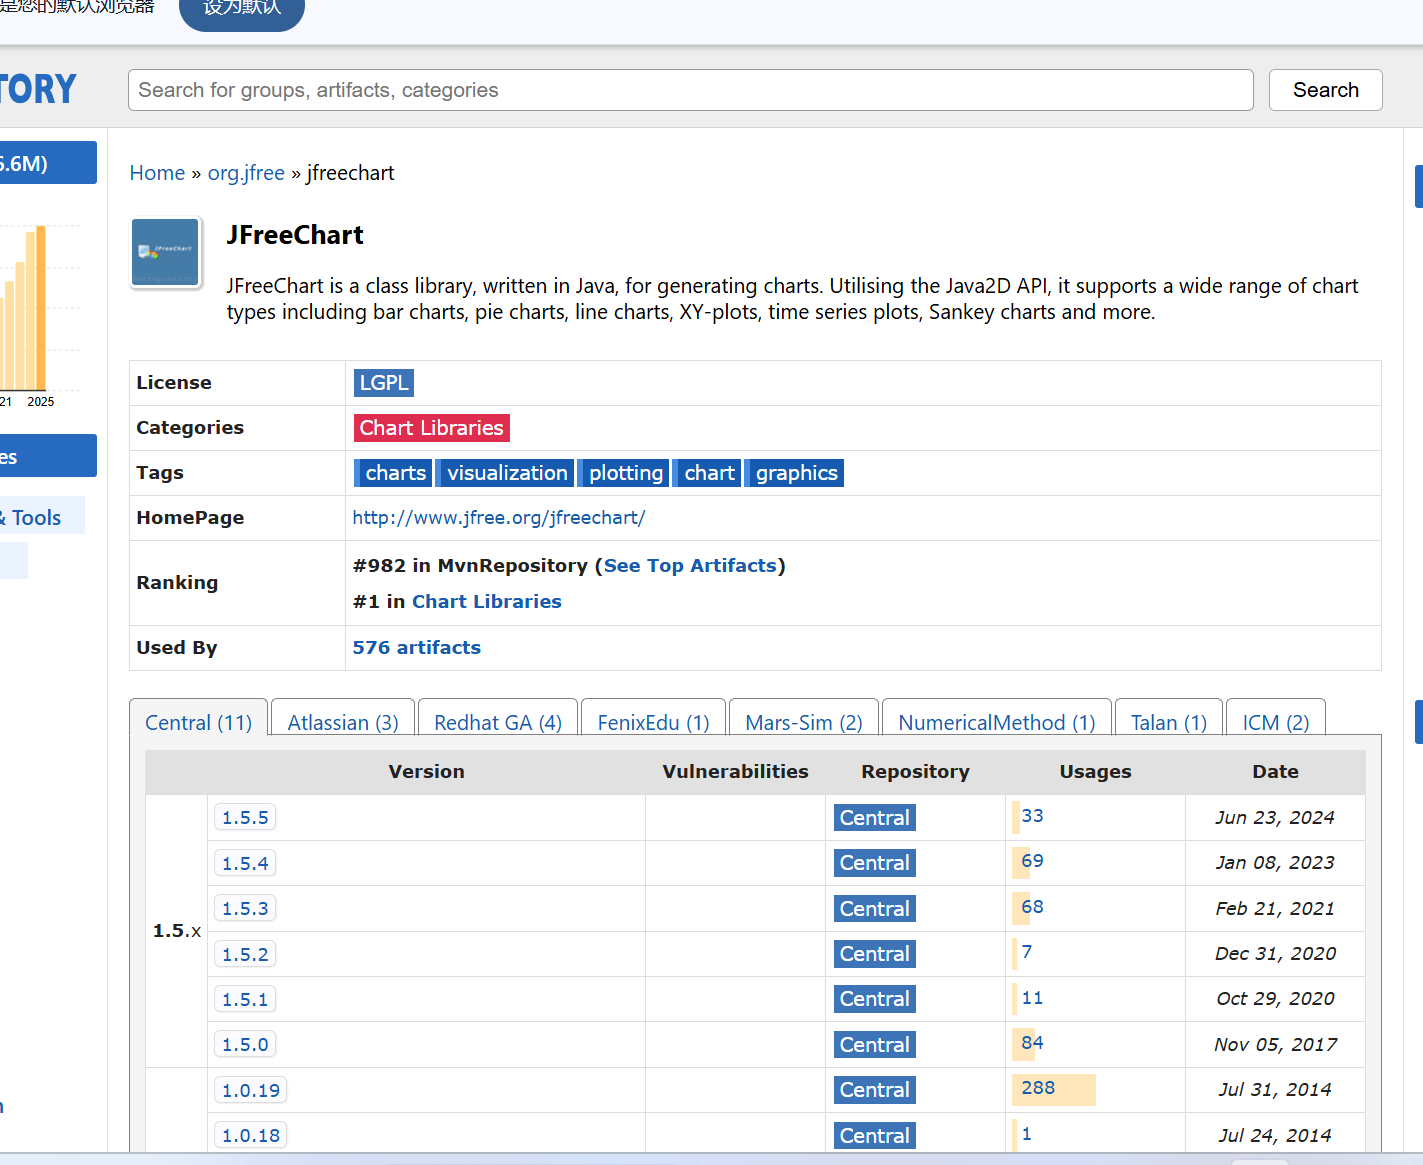
Task: Open the 84 usages link
Action: (x=1032, y=1043)
